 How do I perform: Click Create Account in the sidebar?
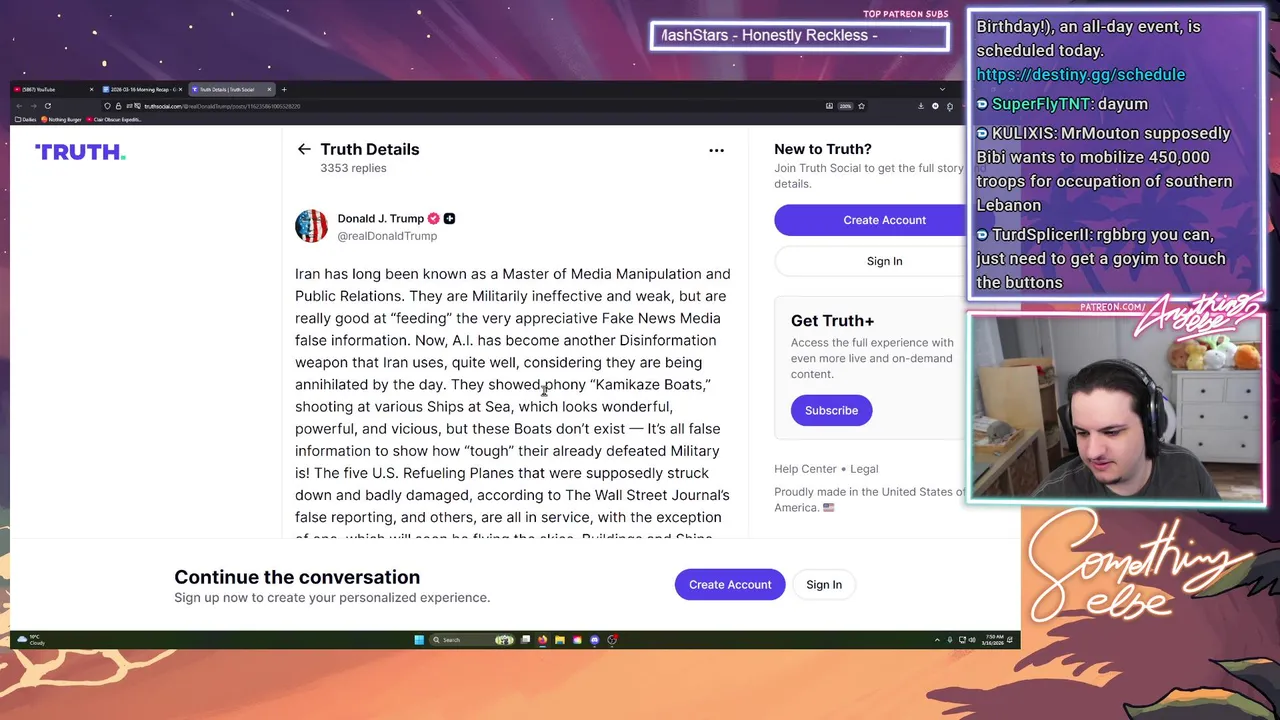(870, 220)
